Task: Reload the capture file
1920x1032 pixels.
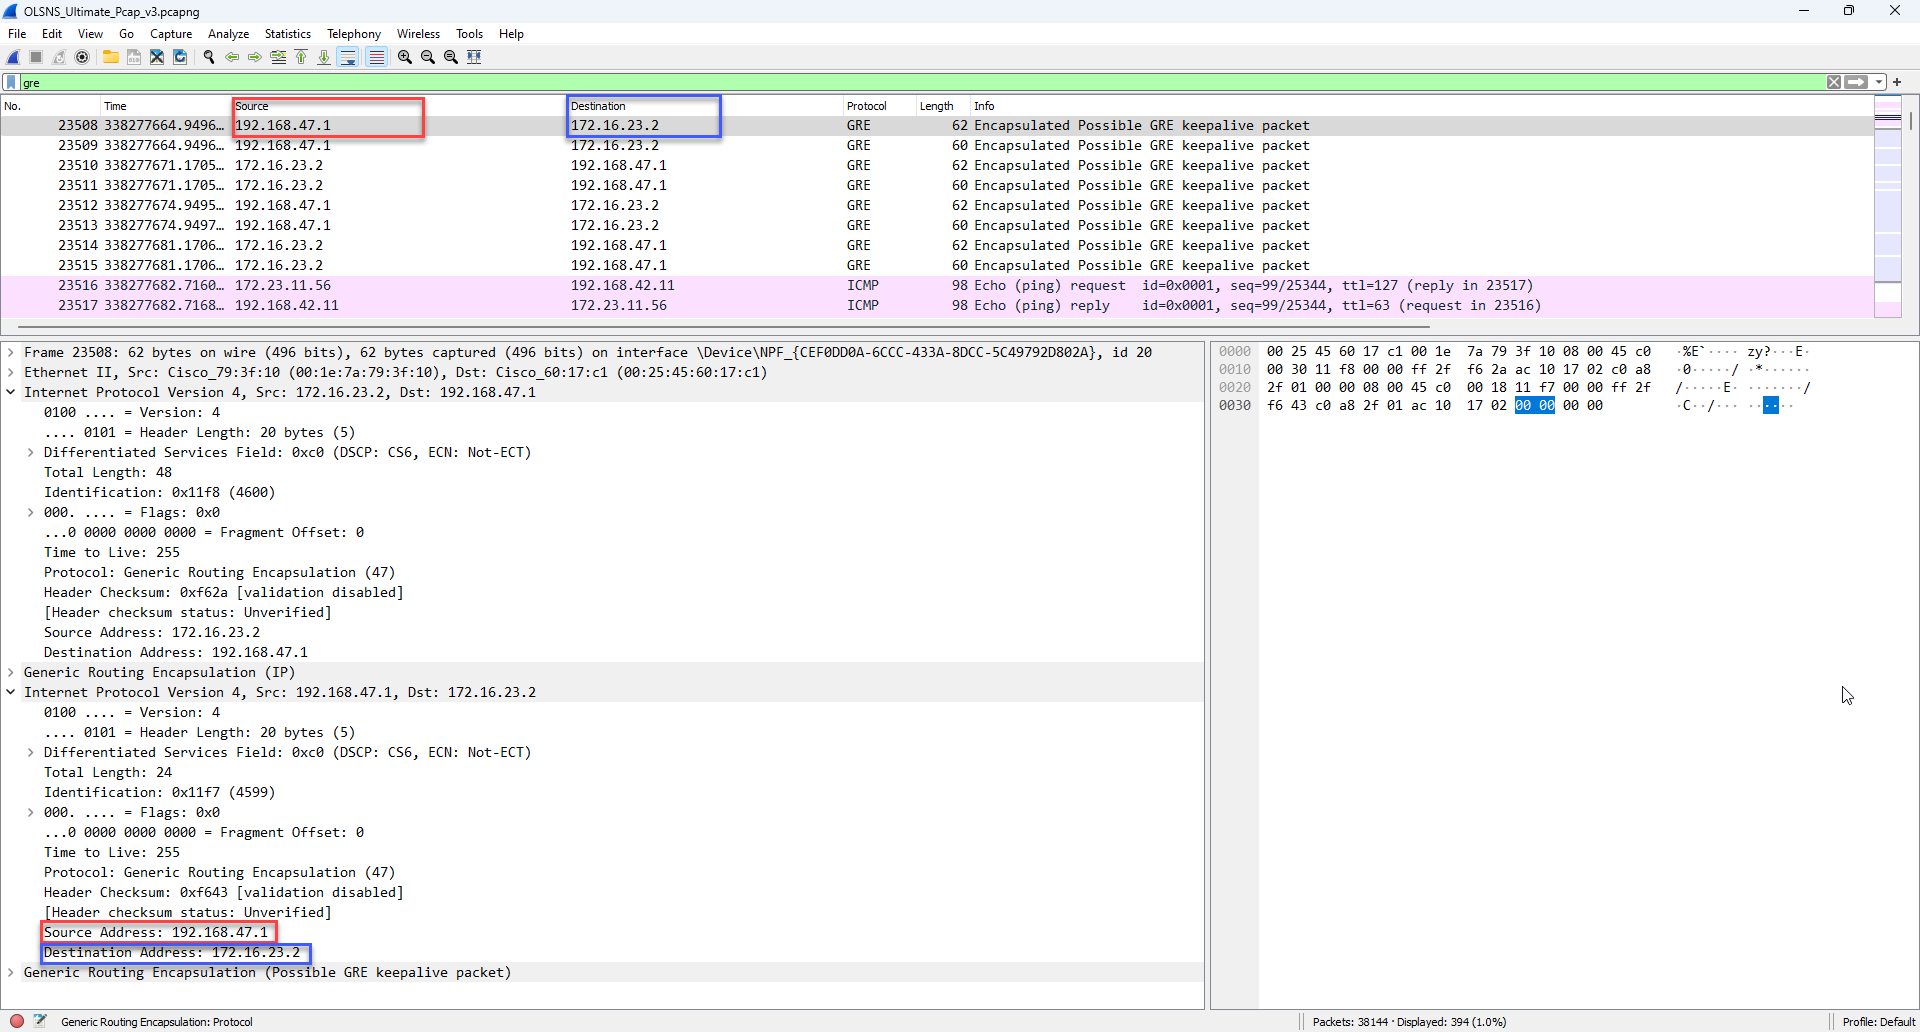Action: (180, 57)
